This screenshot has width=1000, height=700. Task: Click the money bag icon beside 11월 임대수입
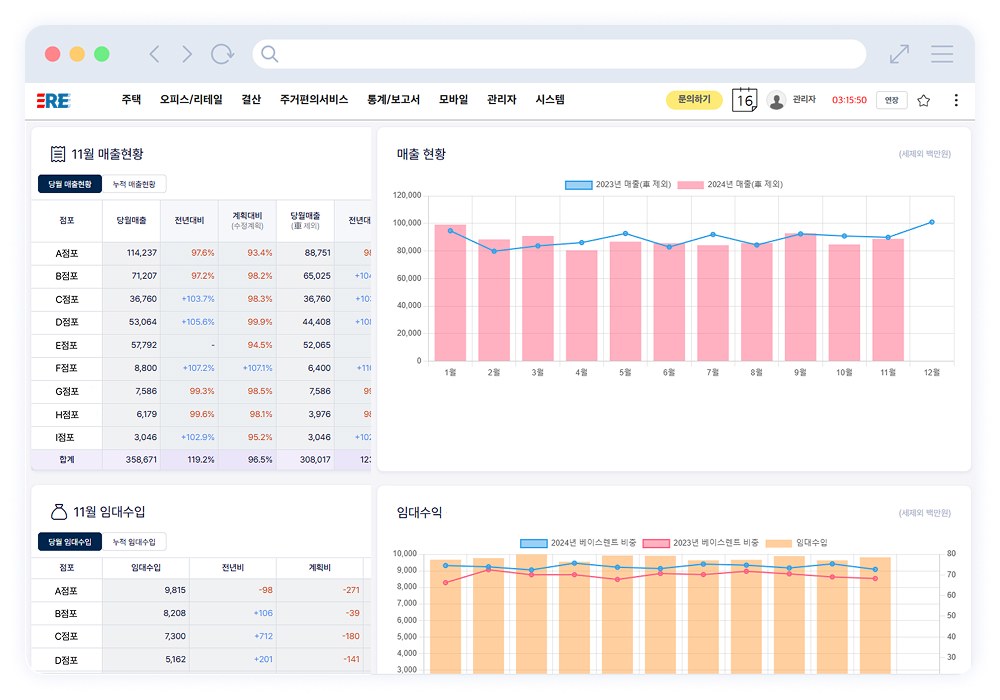(59, 511)
